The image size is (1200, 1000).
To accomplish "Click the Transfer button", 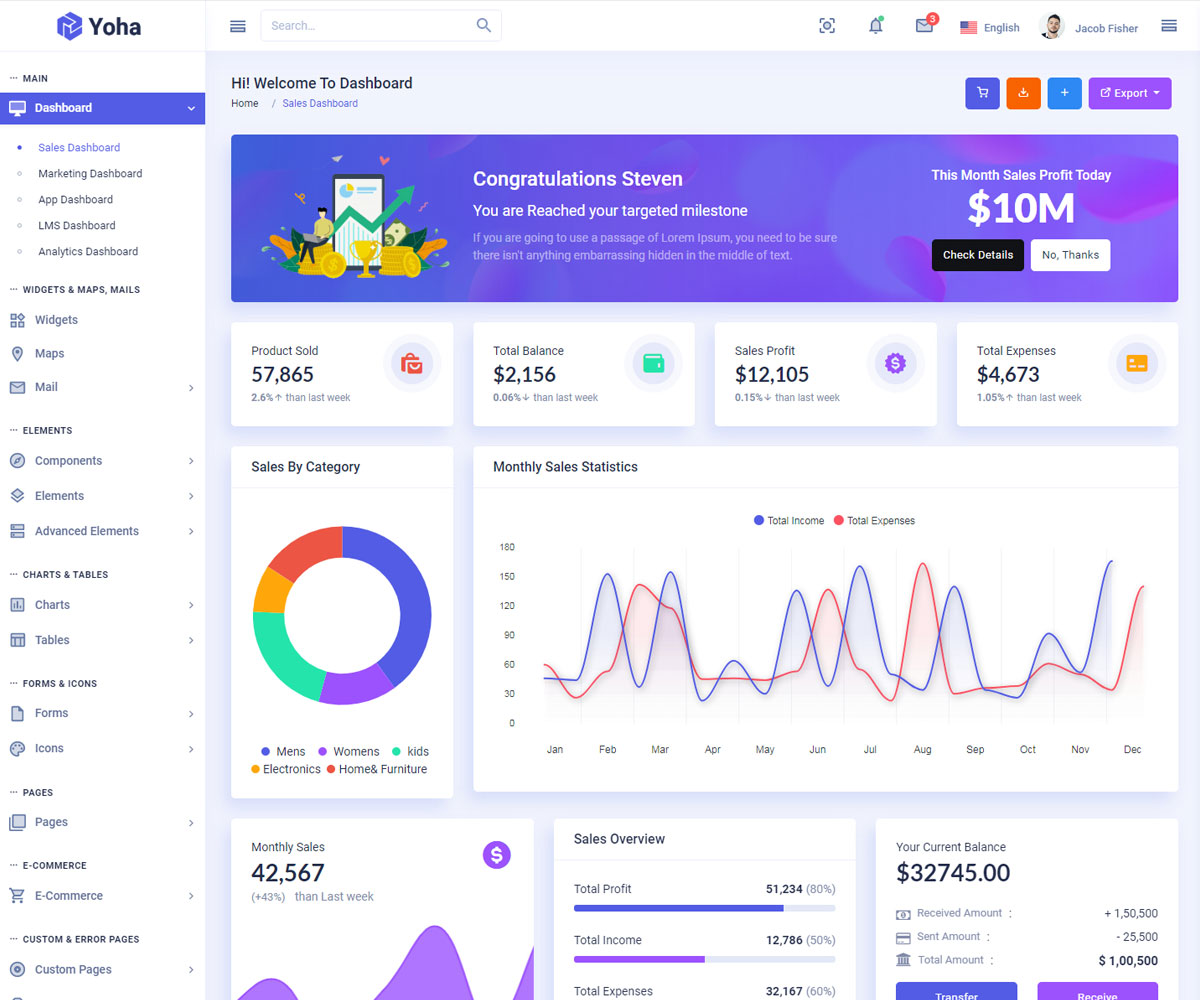I will [x=956, y=991].
